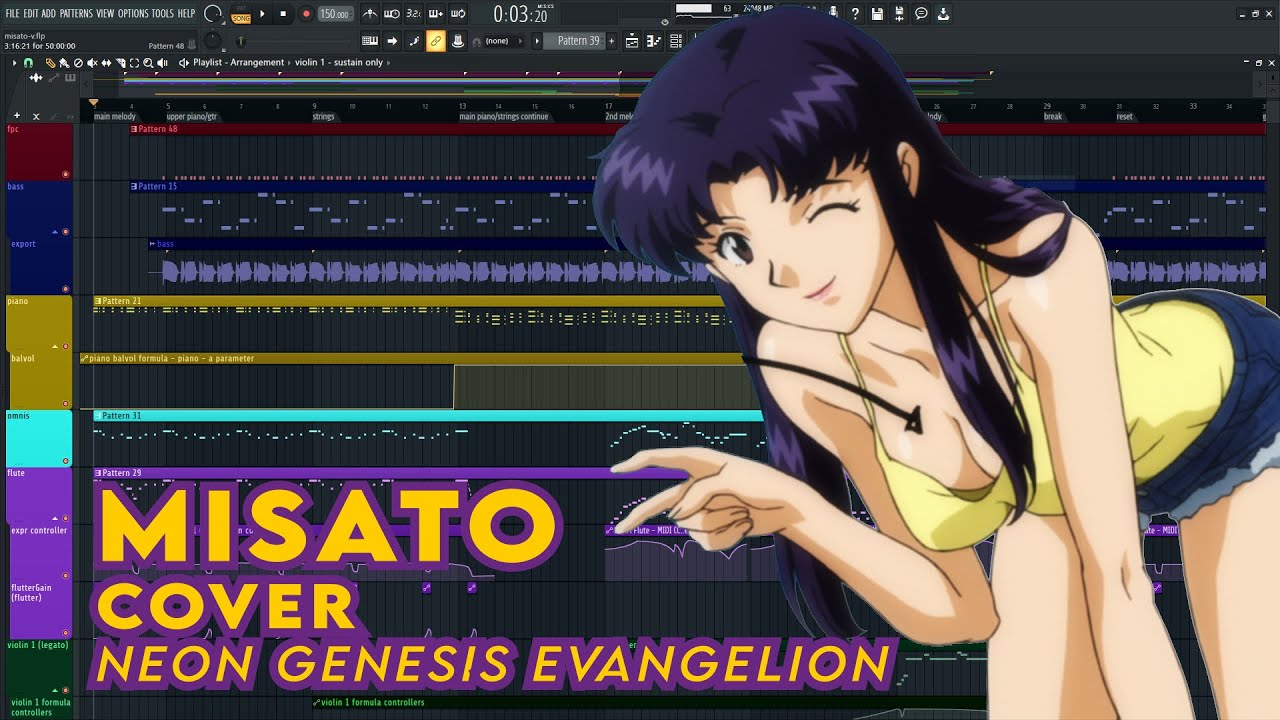Click the save project floppy icon
1280x720 pixels.
[877, 14]
